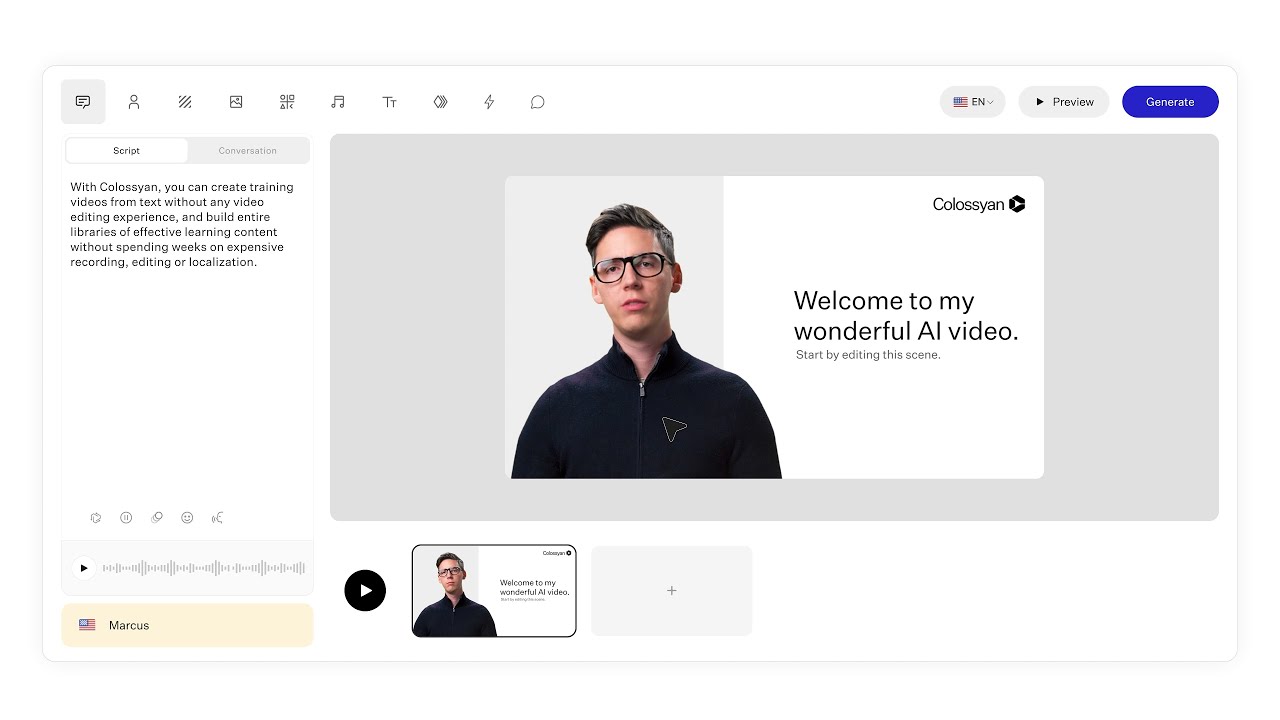The height and width of the screenshot is (720, 1280).
Task: Insert a pause using the pause icon
Action: (126, 518)
